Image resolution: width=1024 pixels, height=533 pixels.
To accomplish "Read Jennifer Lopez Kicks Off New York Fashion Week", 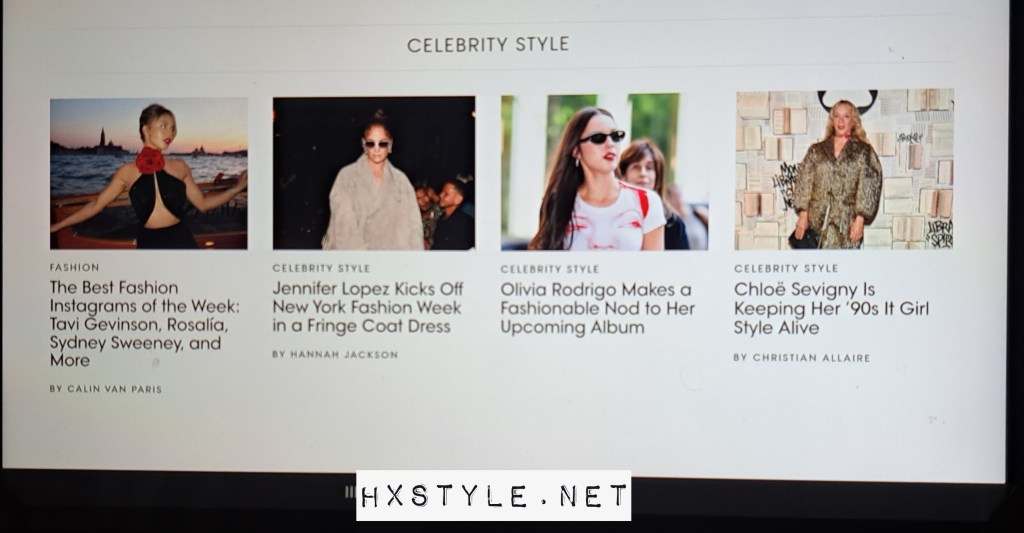I will point(368,307).
